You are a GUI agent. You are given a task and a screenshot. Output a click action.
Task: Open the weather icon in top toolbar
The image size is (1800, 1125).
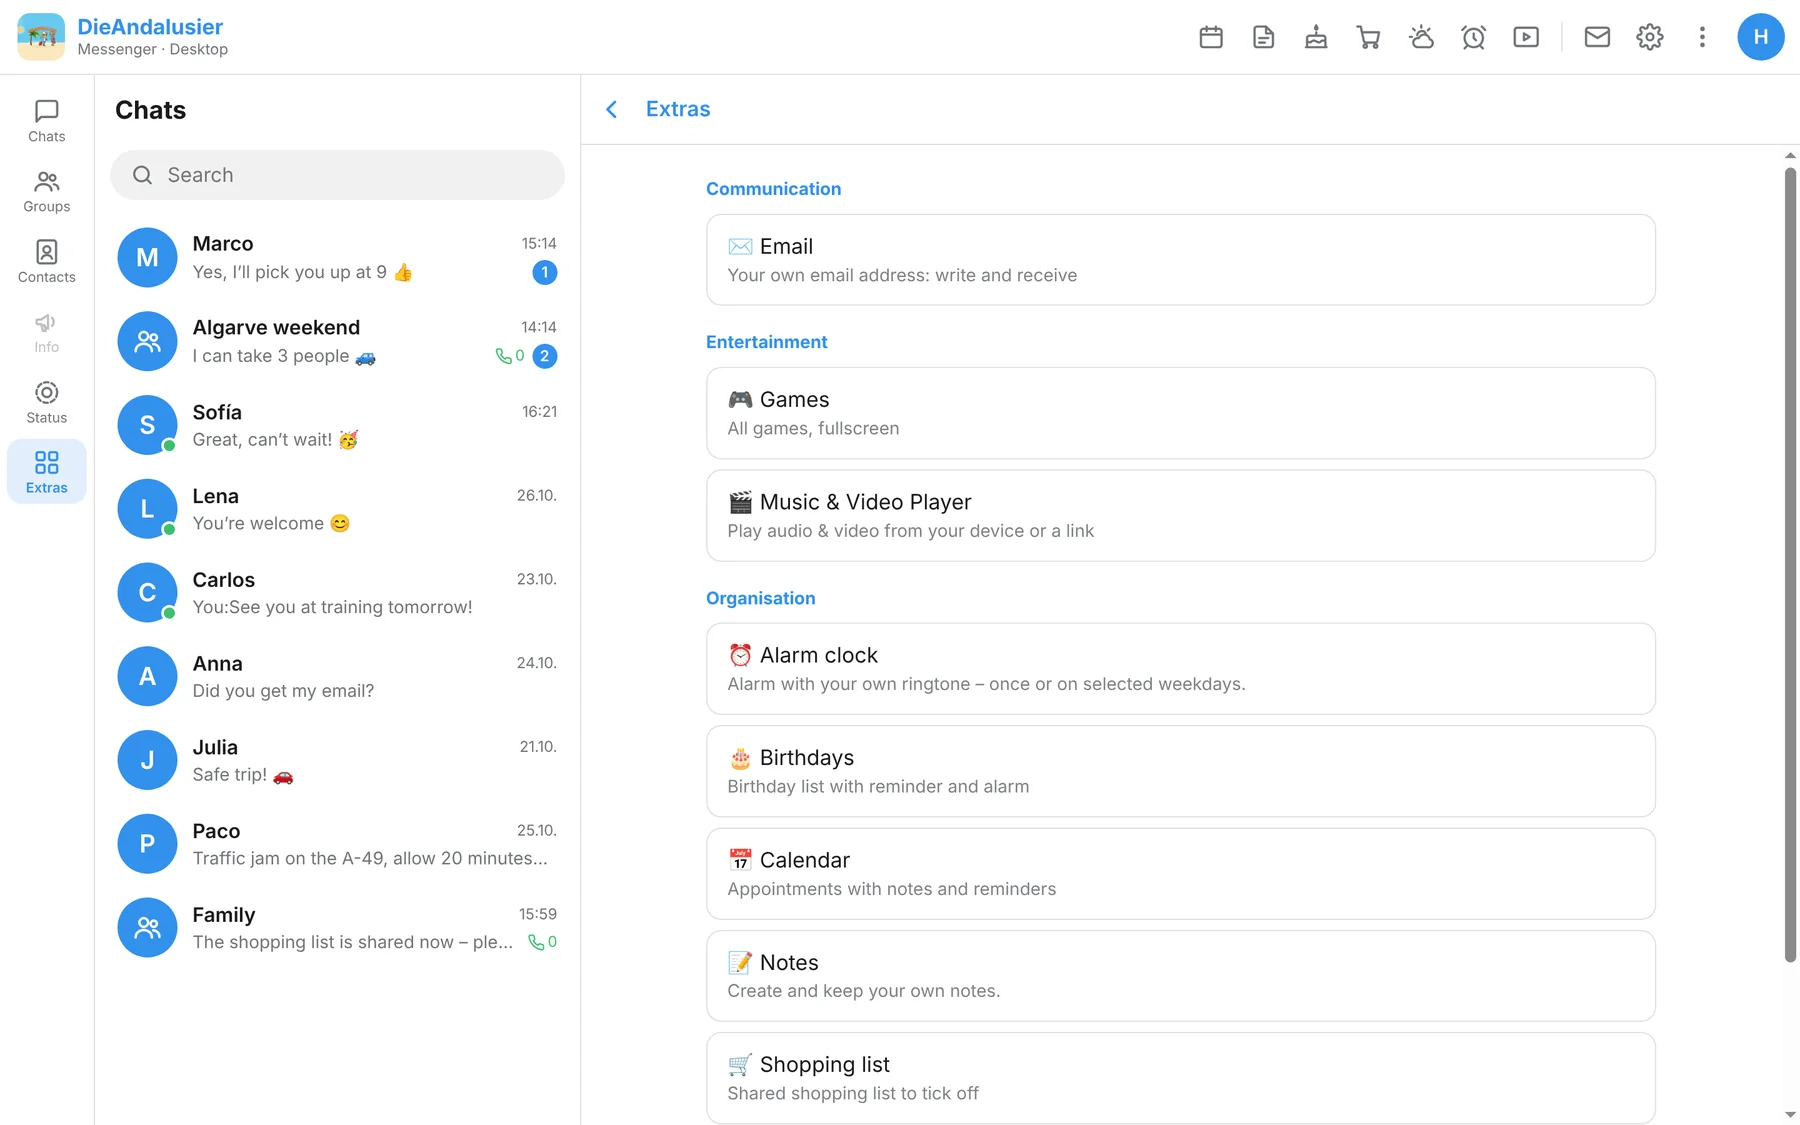[x=1421, y=37]
